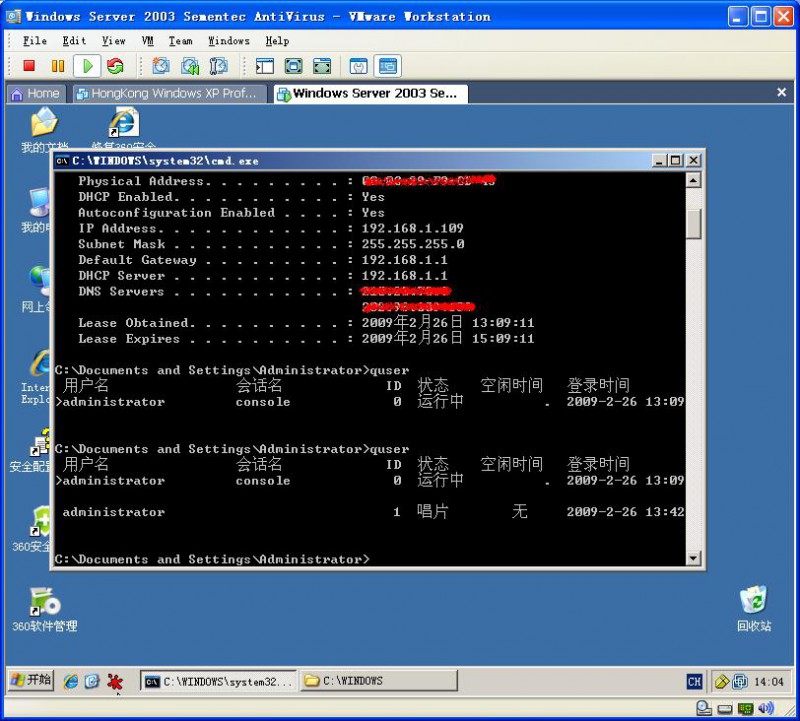Viewport: 800px width, 721px height.
Task: Click the VMware CD-ROM device status icon
Action: point(704,708)
